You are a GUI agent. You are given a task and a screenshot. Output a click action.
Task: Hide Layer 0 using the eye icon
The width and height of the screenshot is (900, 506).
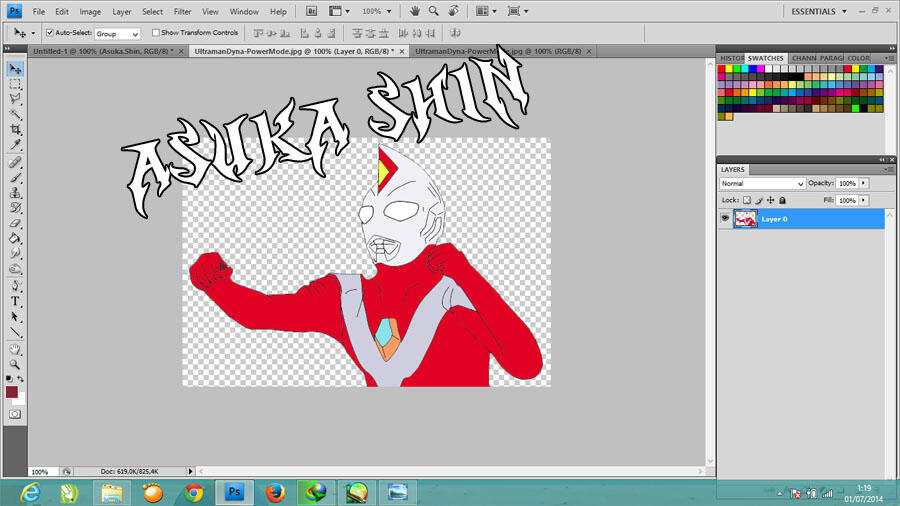click(725, 219)
